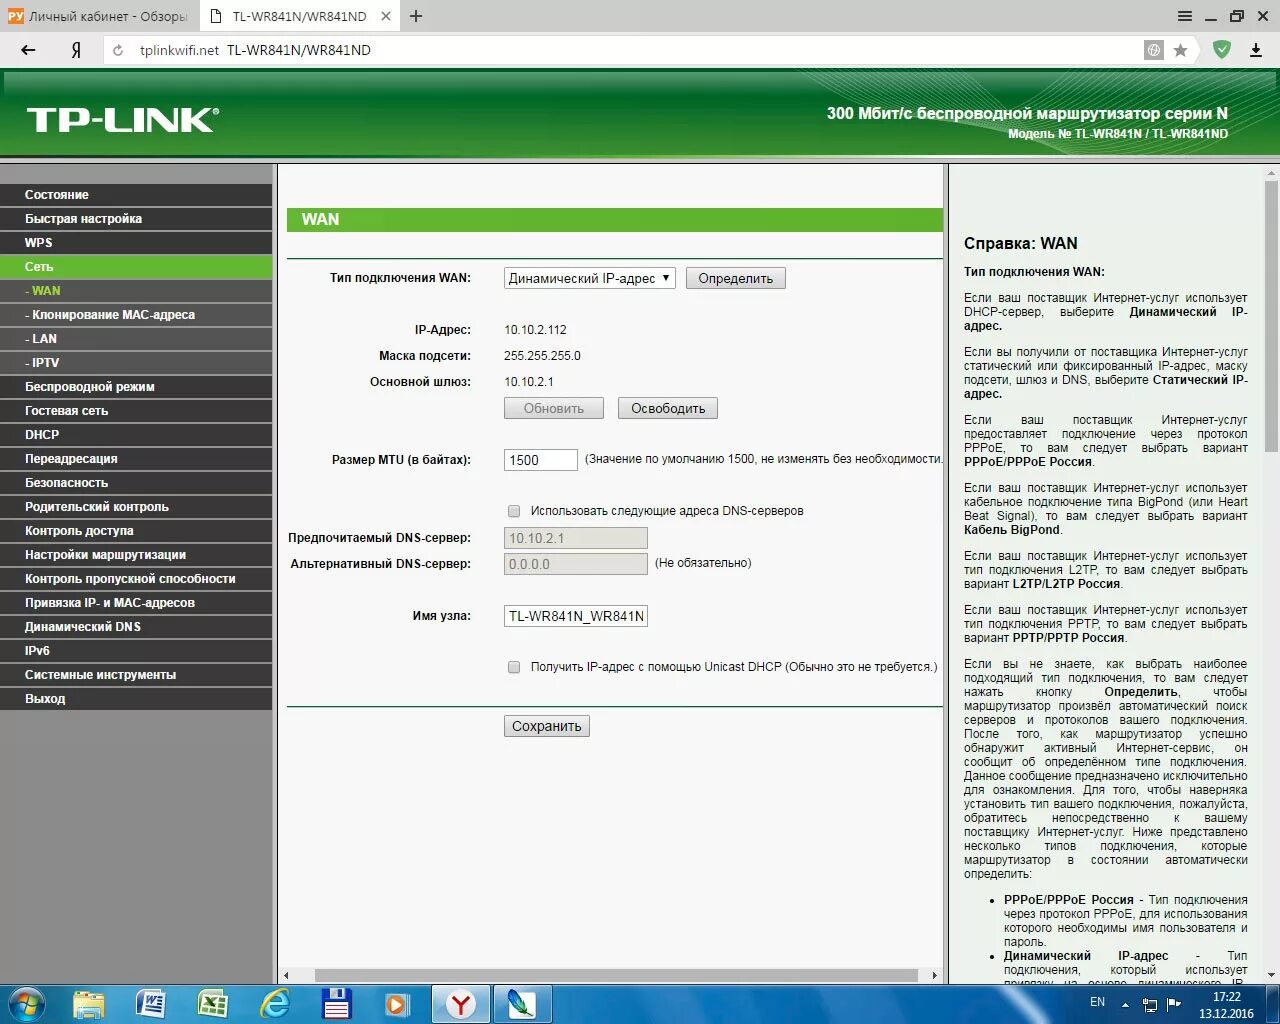Image resolution: width=1280 pixels, height=1024 pixels.
Task: Open the browser hamburger menu
Action: 1185,16
